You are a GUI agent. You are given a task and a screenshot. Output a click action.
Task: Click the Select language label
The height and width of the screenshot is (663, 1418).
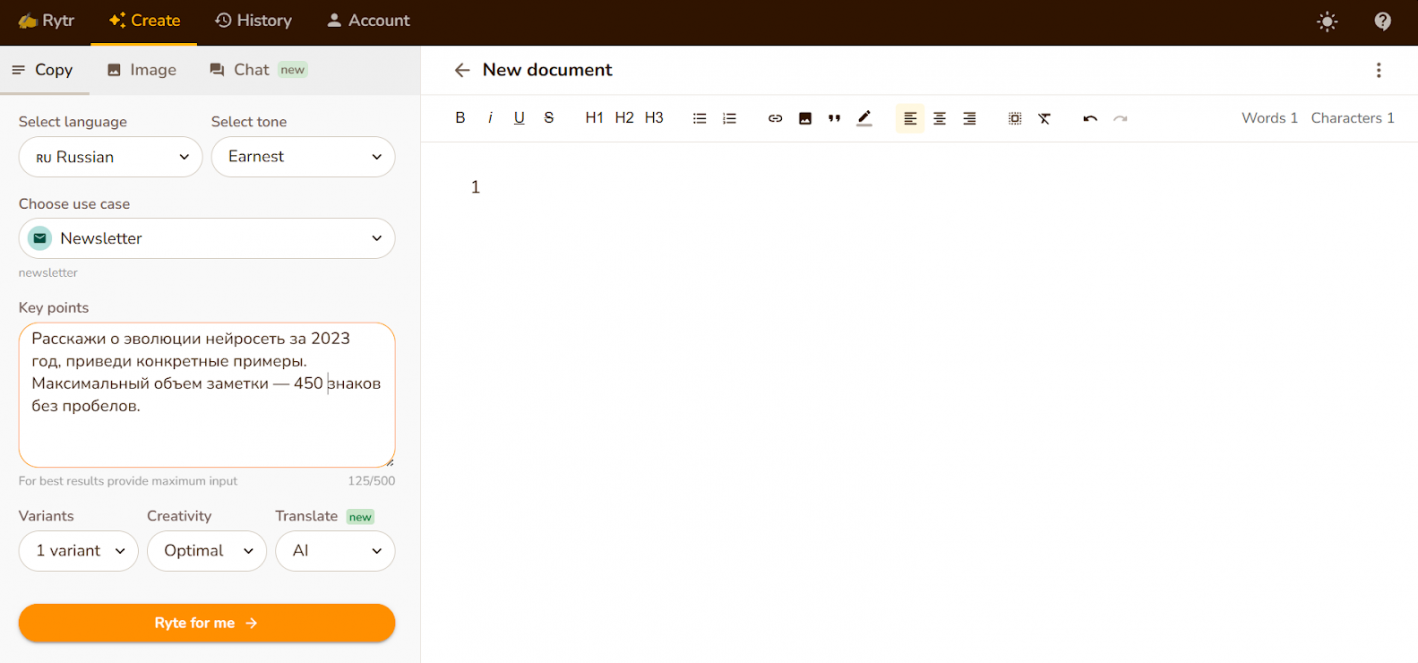pos(73,122)
